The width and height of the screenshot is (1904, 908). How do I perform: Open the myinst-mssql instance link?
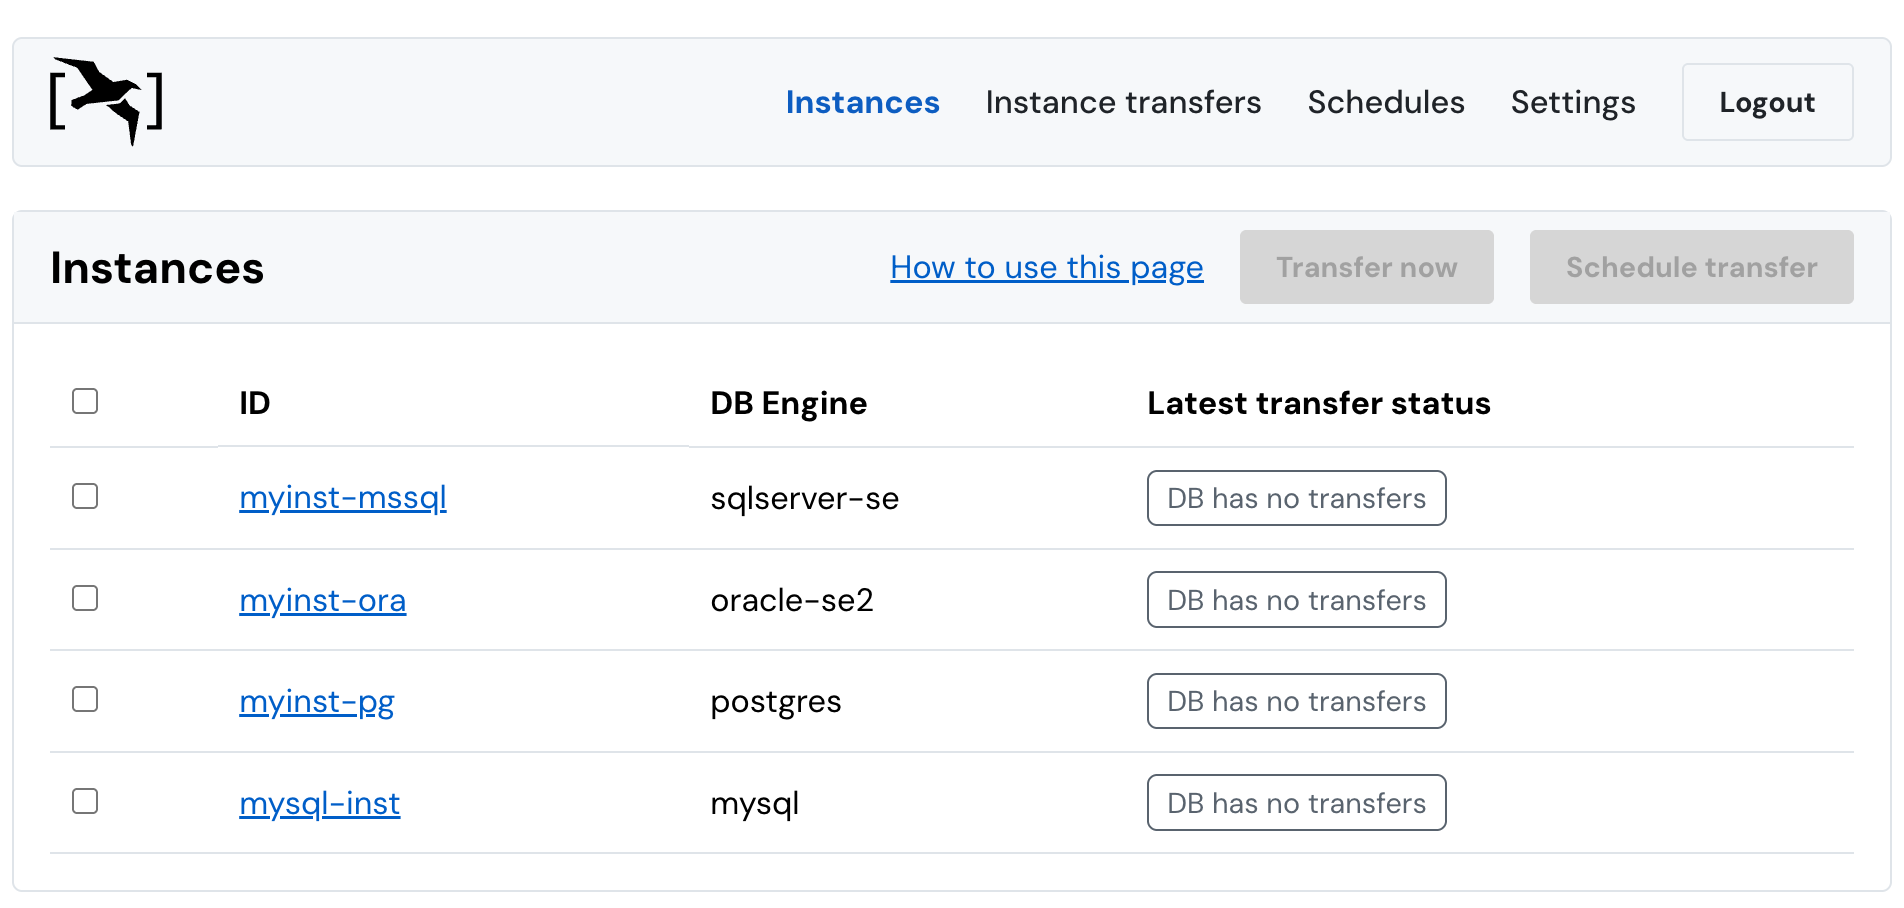[343, 498]
